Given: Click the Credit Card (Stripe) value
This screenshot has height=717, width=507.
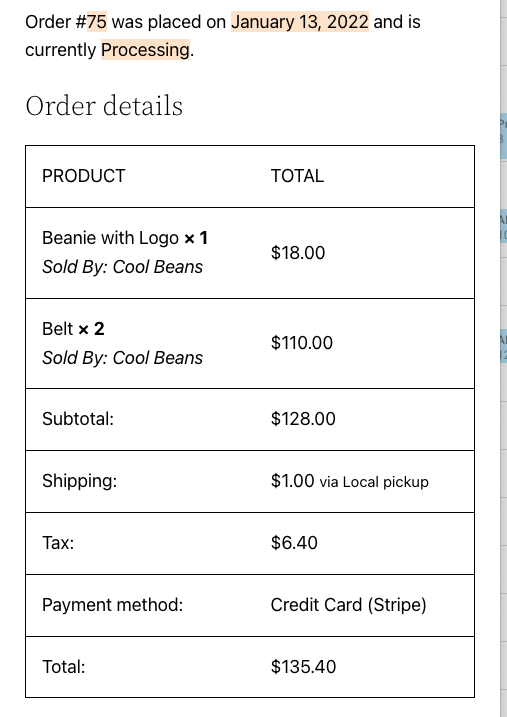Looking at the screenshot, I should [x=348, y=605].
